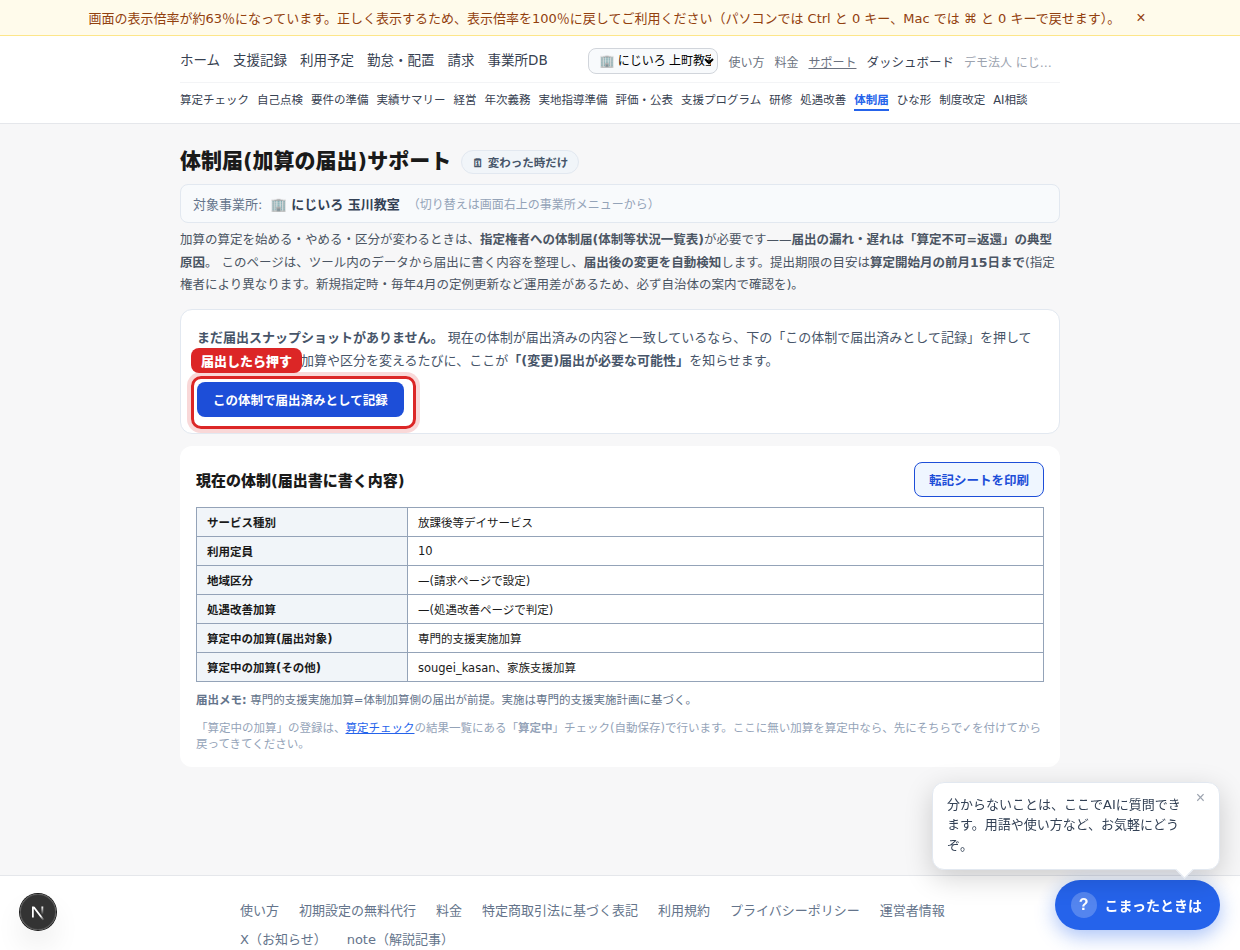Click the building icon beside にじいろ 玉川教室

pos(279,204)
